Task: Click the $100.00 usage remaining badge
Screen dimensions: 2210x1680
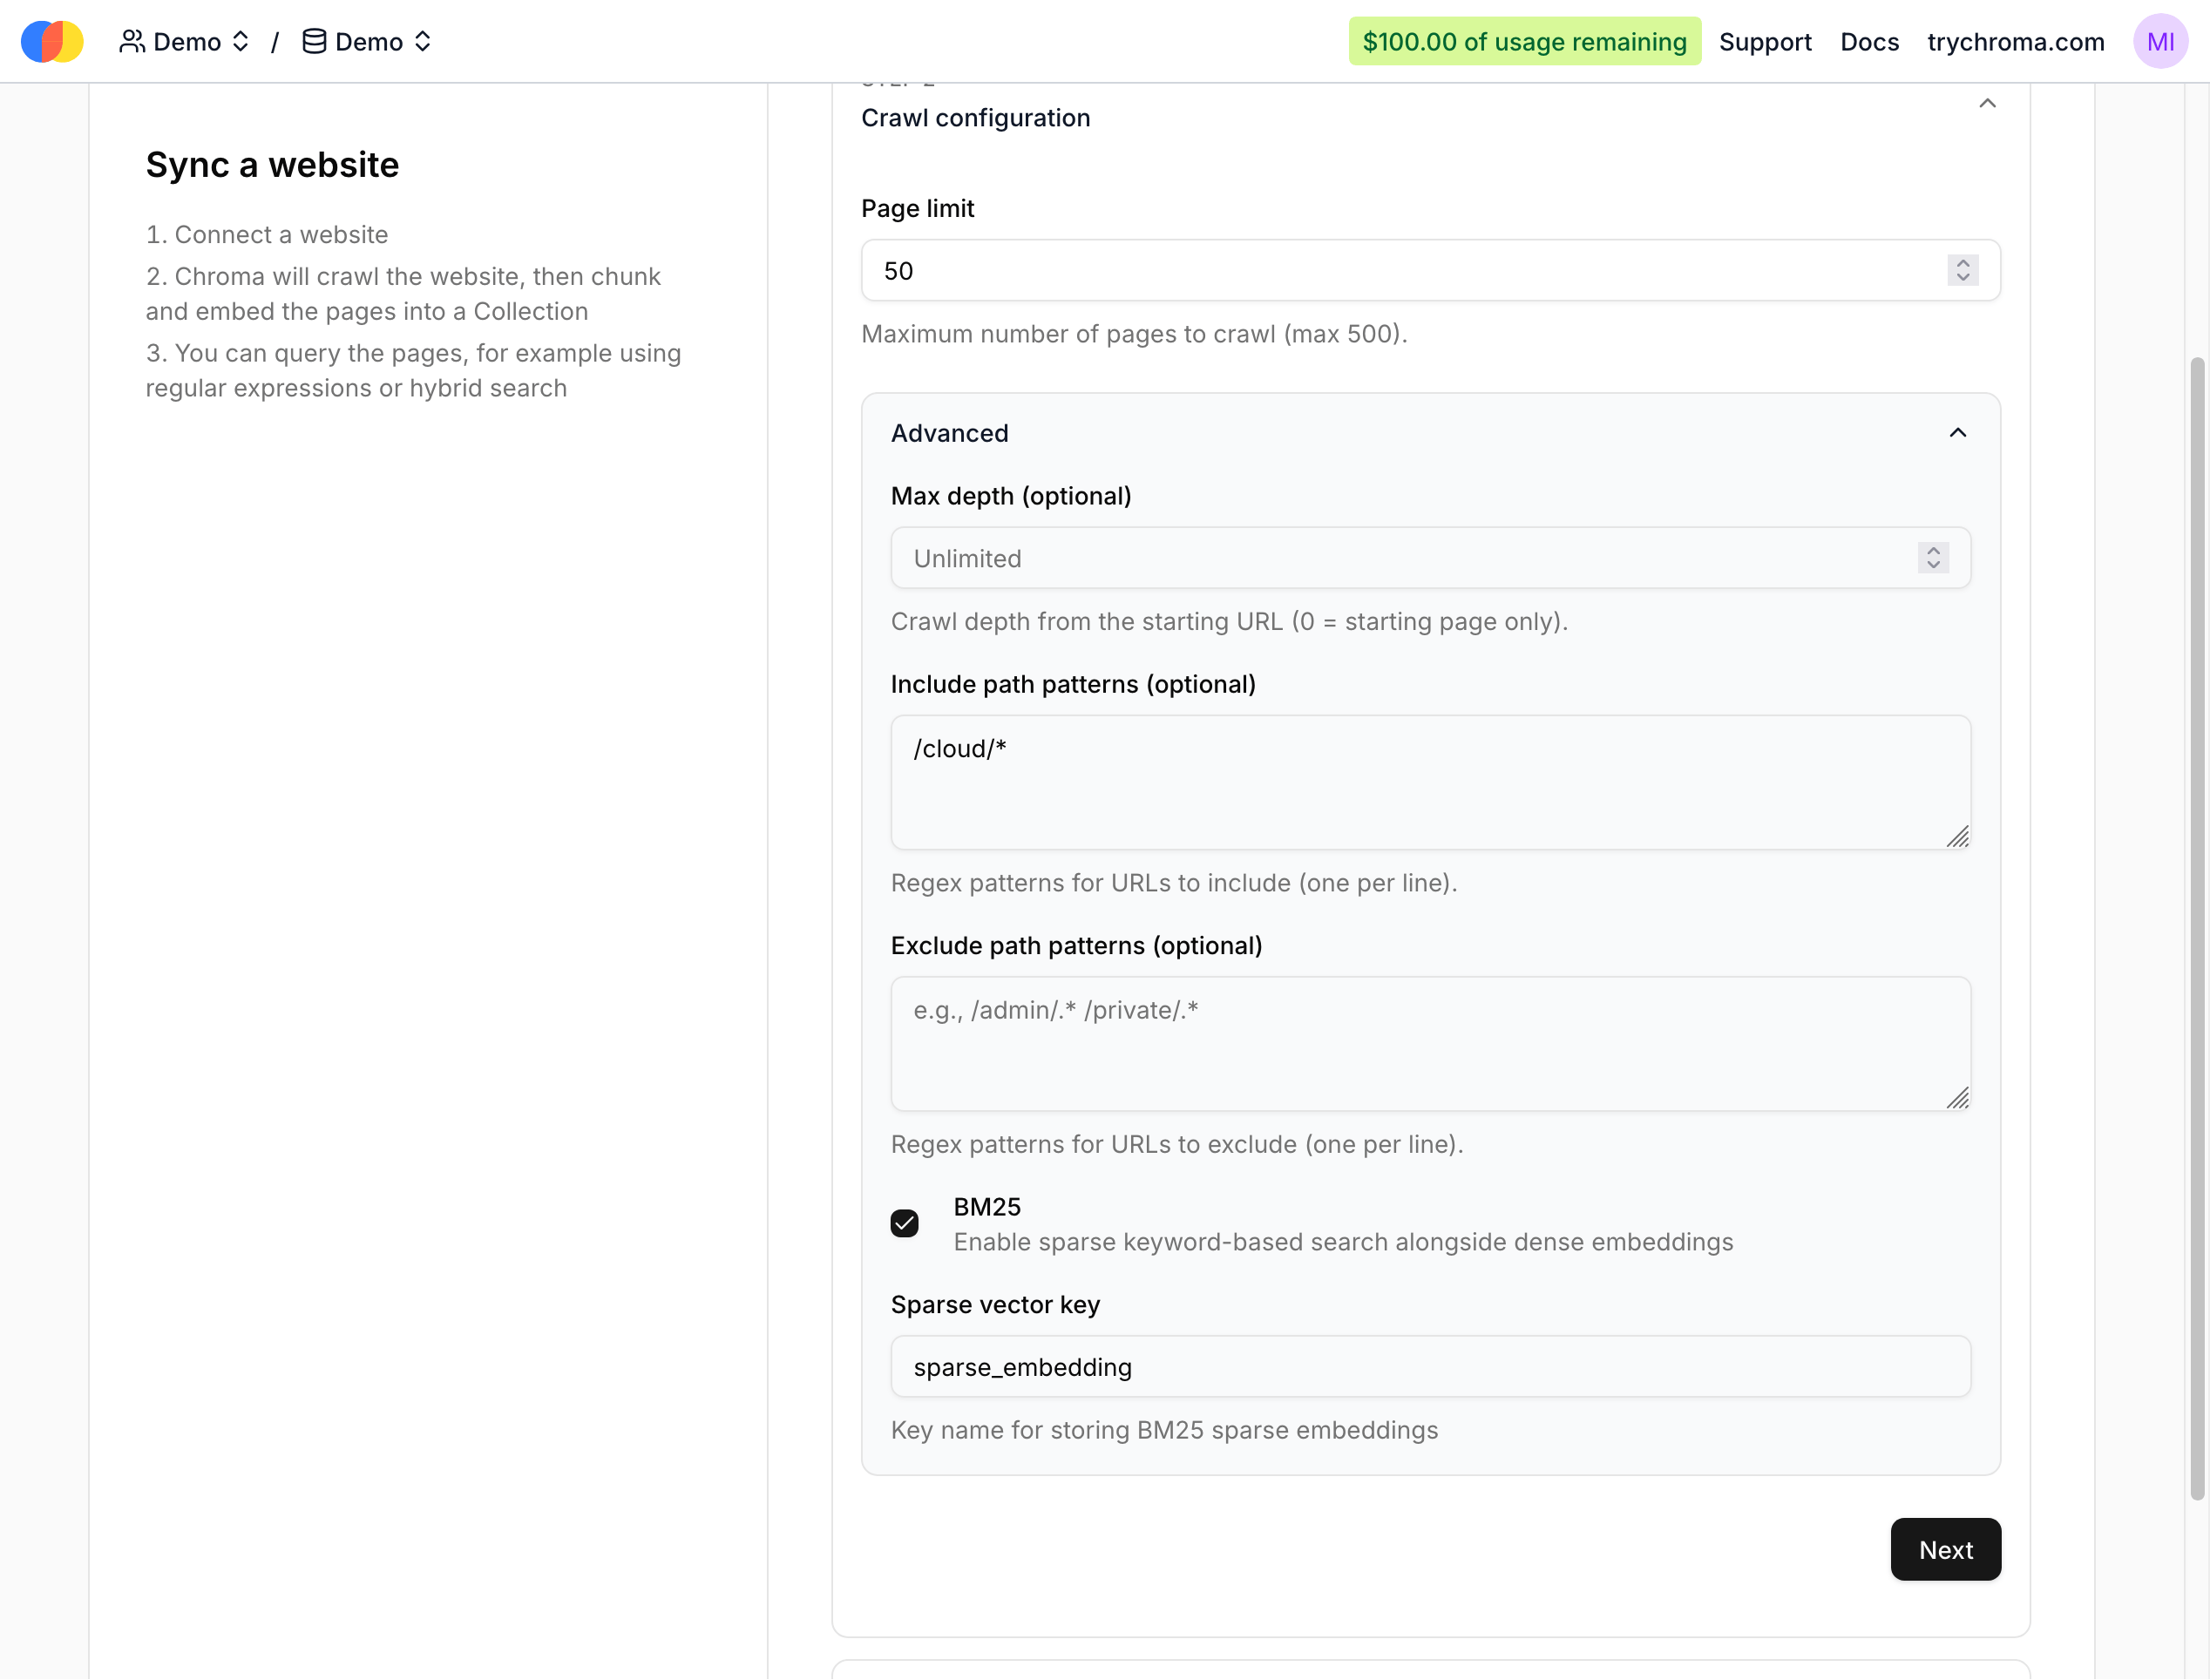Action: pyautogui.click(x=1524, y=41)
